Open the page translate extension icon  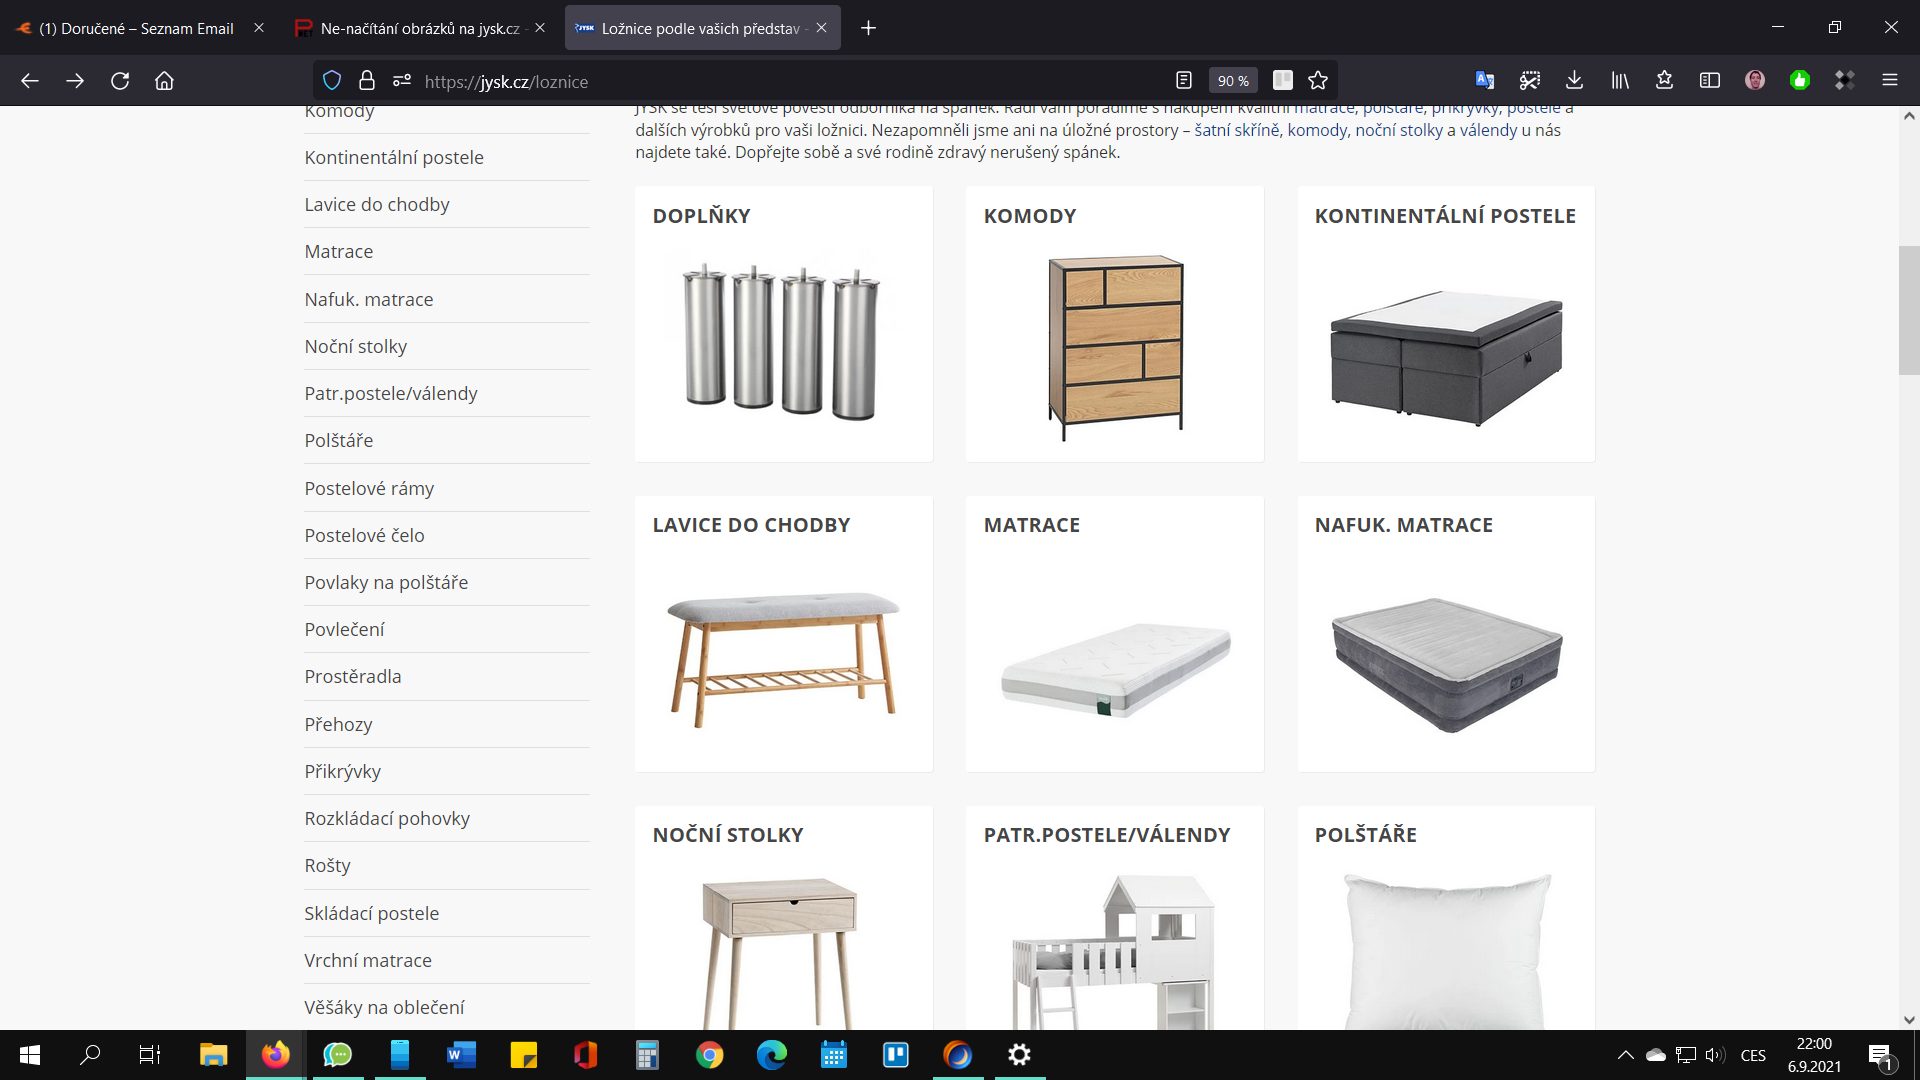click(1485, 81)
